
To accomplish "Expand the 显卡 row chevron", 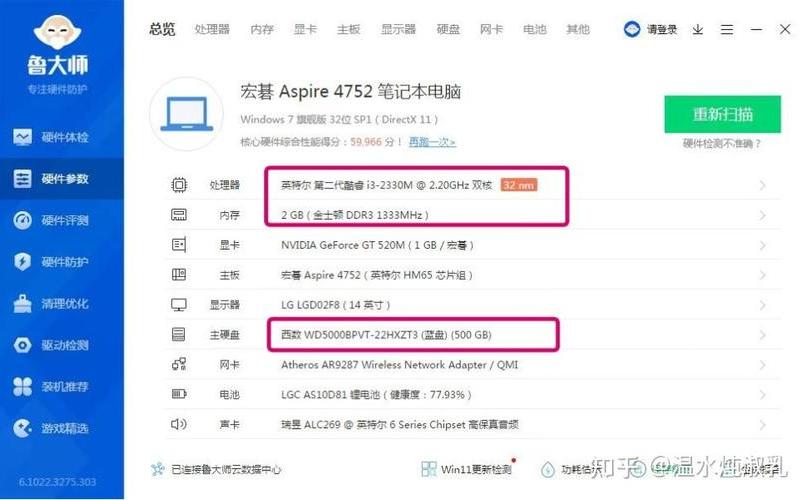I will coord(763,245).
